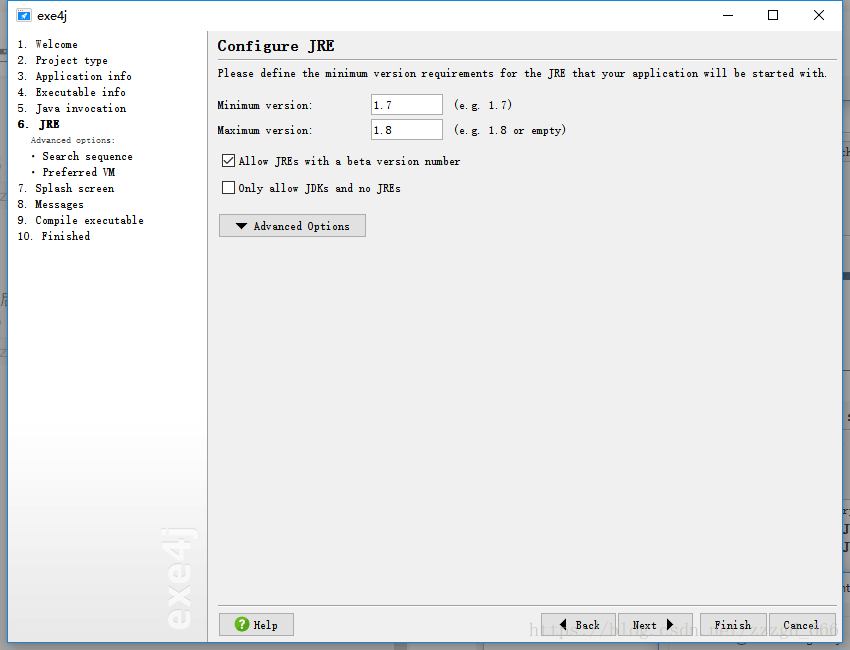Enable Only allow JDKs and no JREs

coord(228,188)
